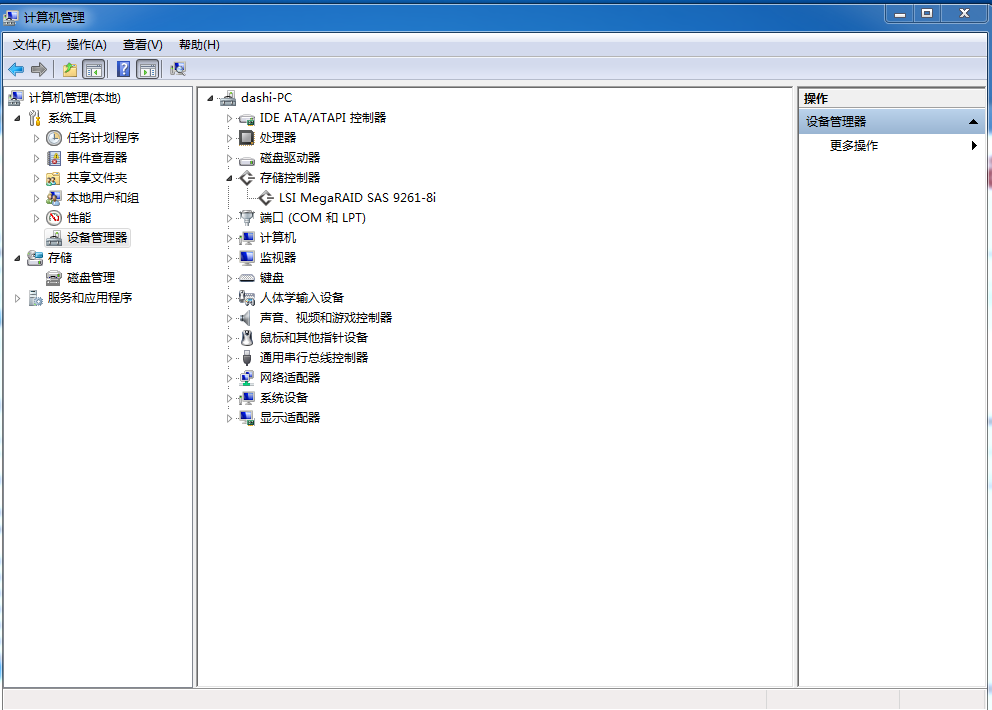Collapse the 设备管理器 actions section arrow

click(x=973, y=121)
